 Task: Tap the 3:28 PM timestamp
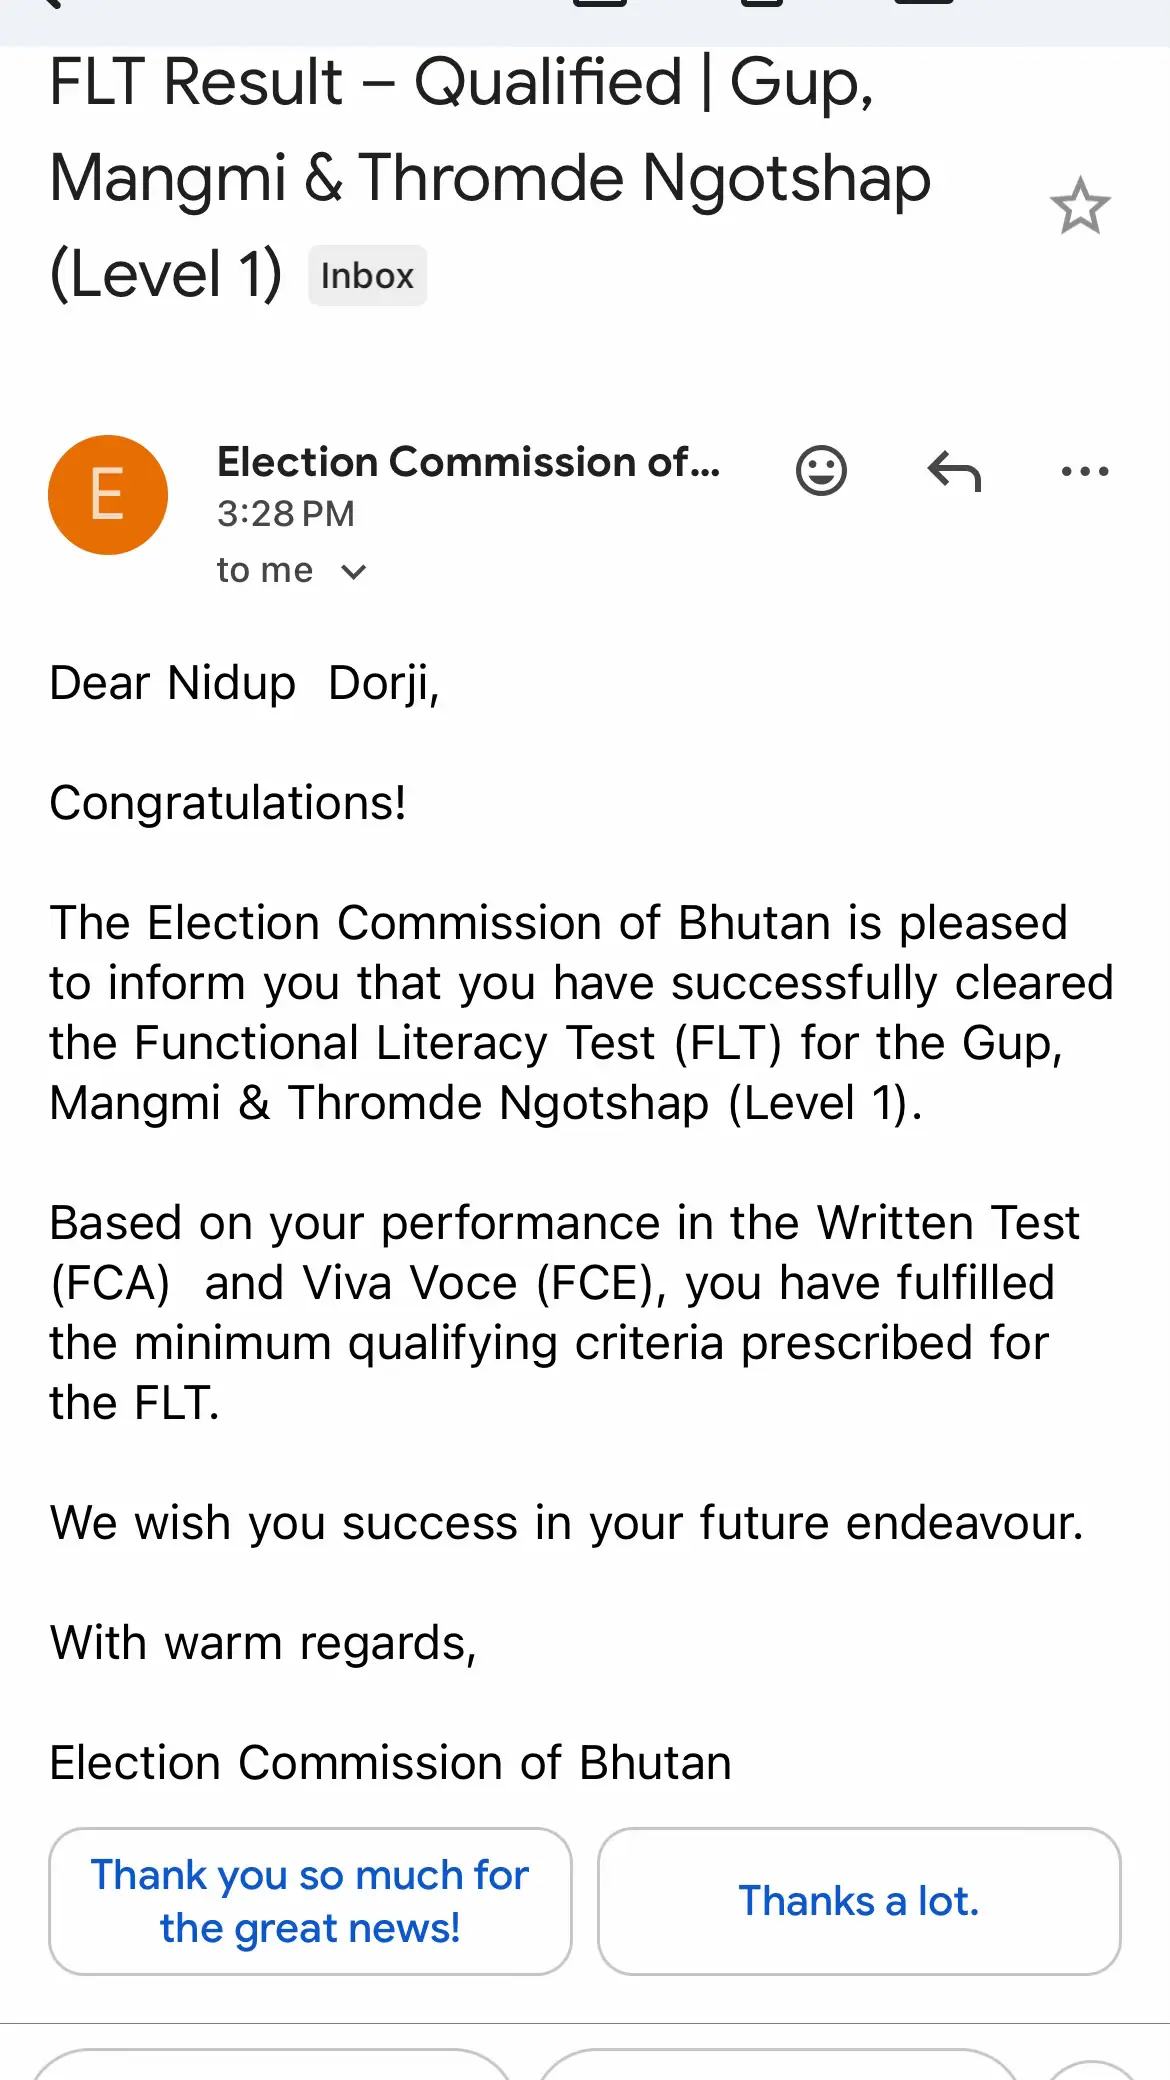click(286, 514)
